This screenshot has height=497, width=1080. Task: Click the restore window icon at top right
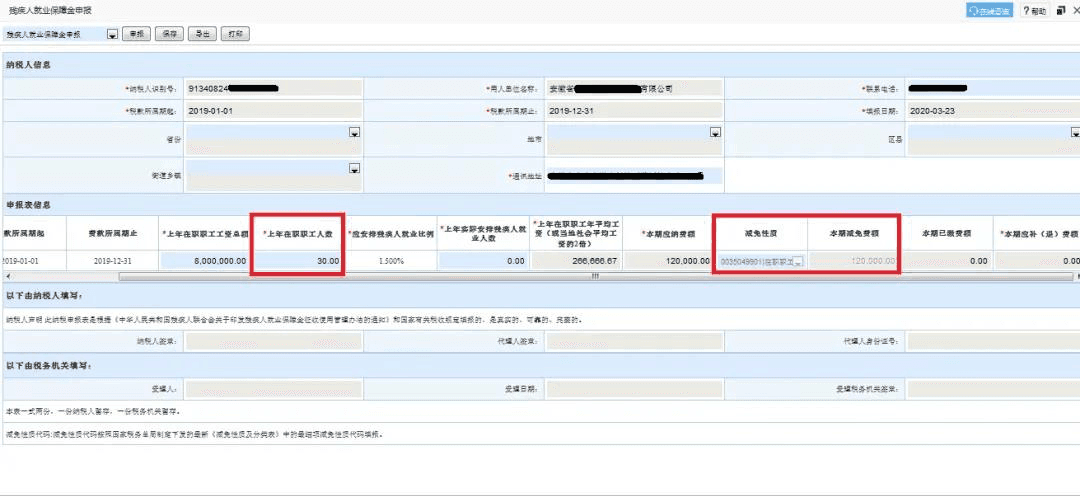[x=1057, y=11]
